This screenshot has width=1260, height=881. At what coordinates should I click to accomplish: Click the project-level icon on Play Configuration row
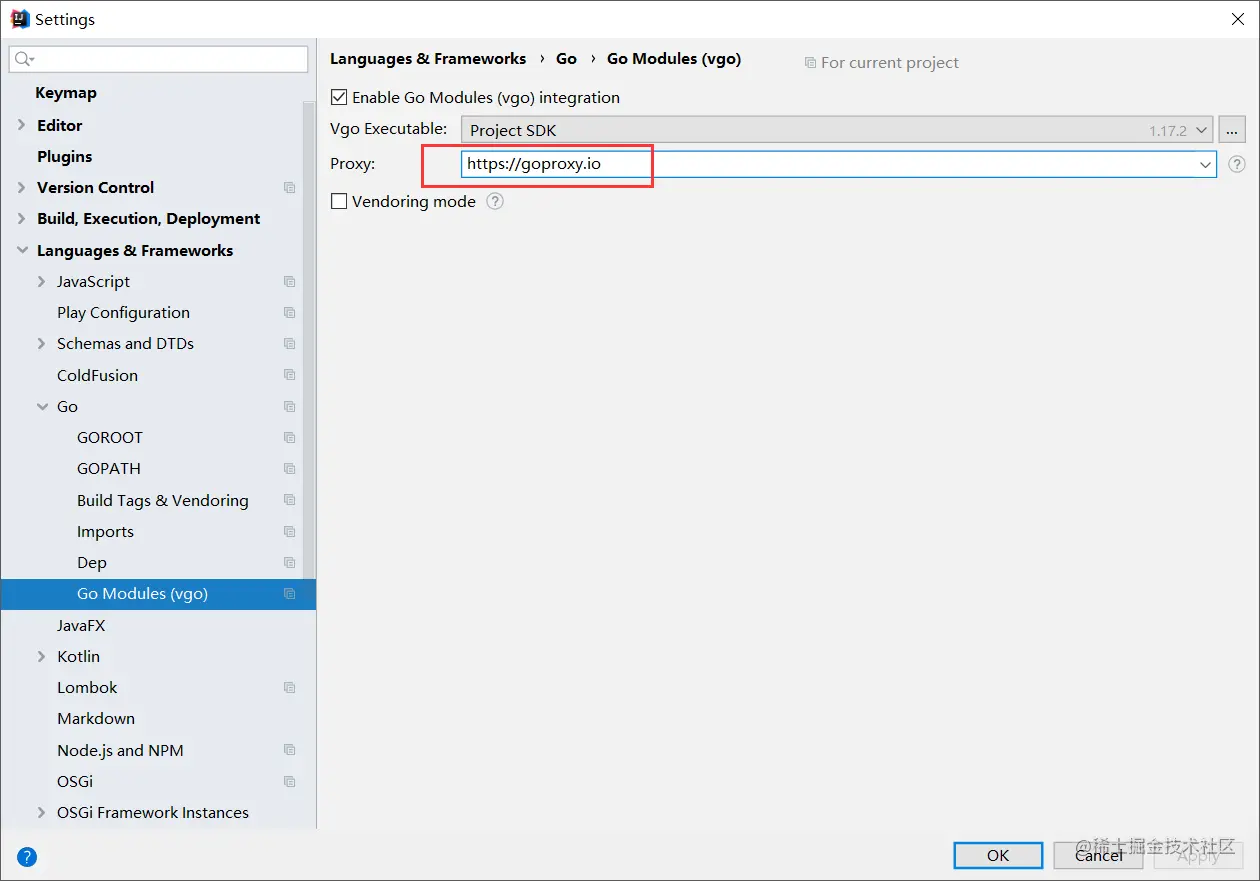click(x=290, y=313)
